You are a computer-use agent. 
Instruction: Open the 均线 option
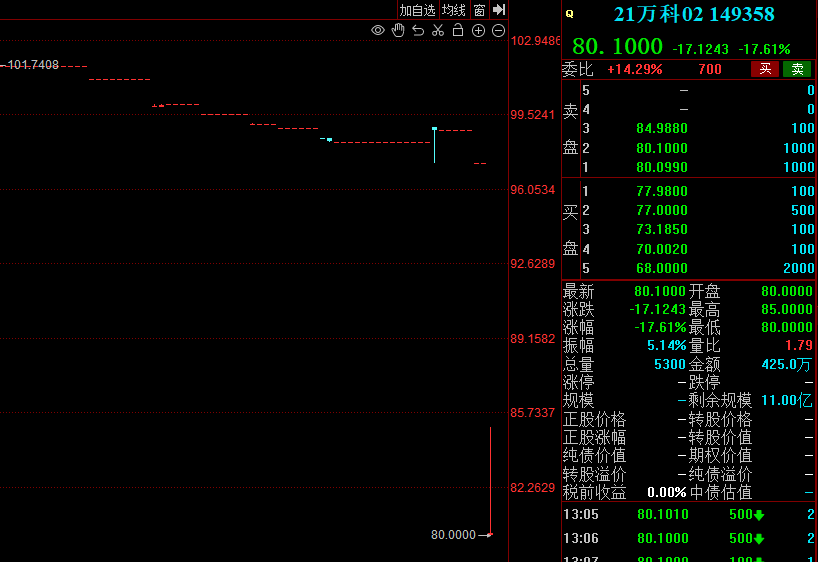(453, 10)
